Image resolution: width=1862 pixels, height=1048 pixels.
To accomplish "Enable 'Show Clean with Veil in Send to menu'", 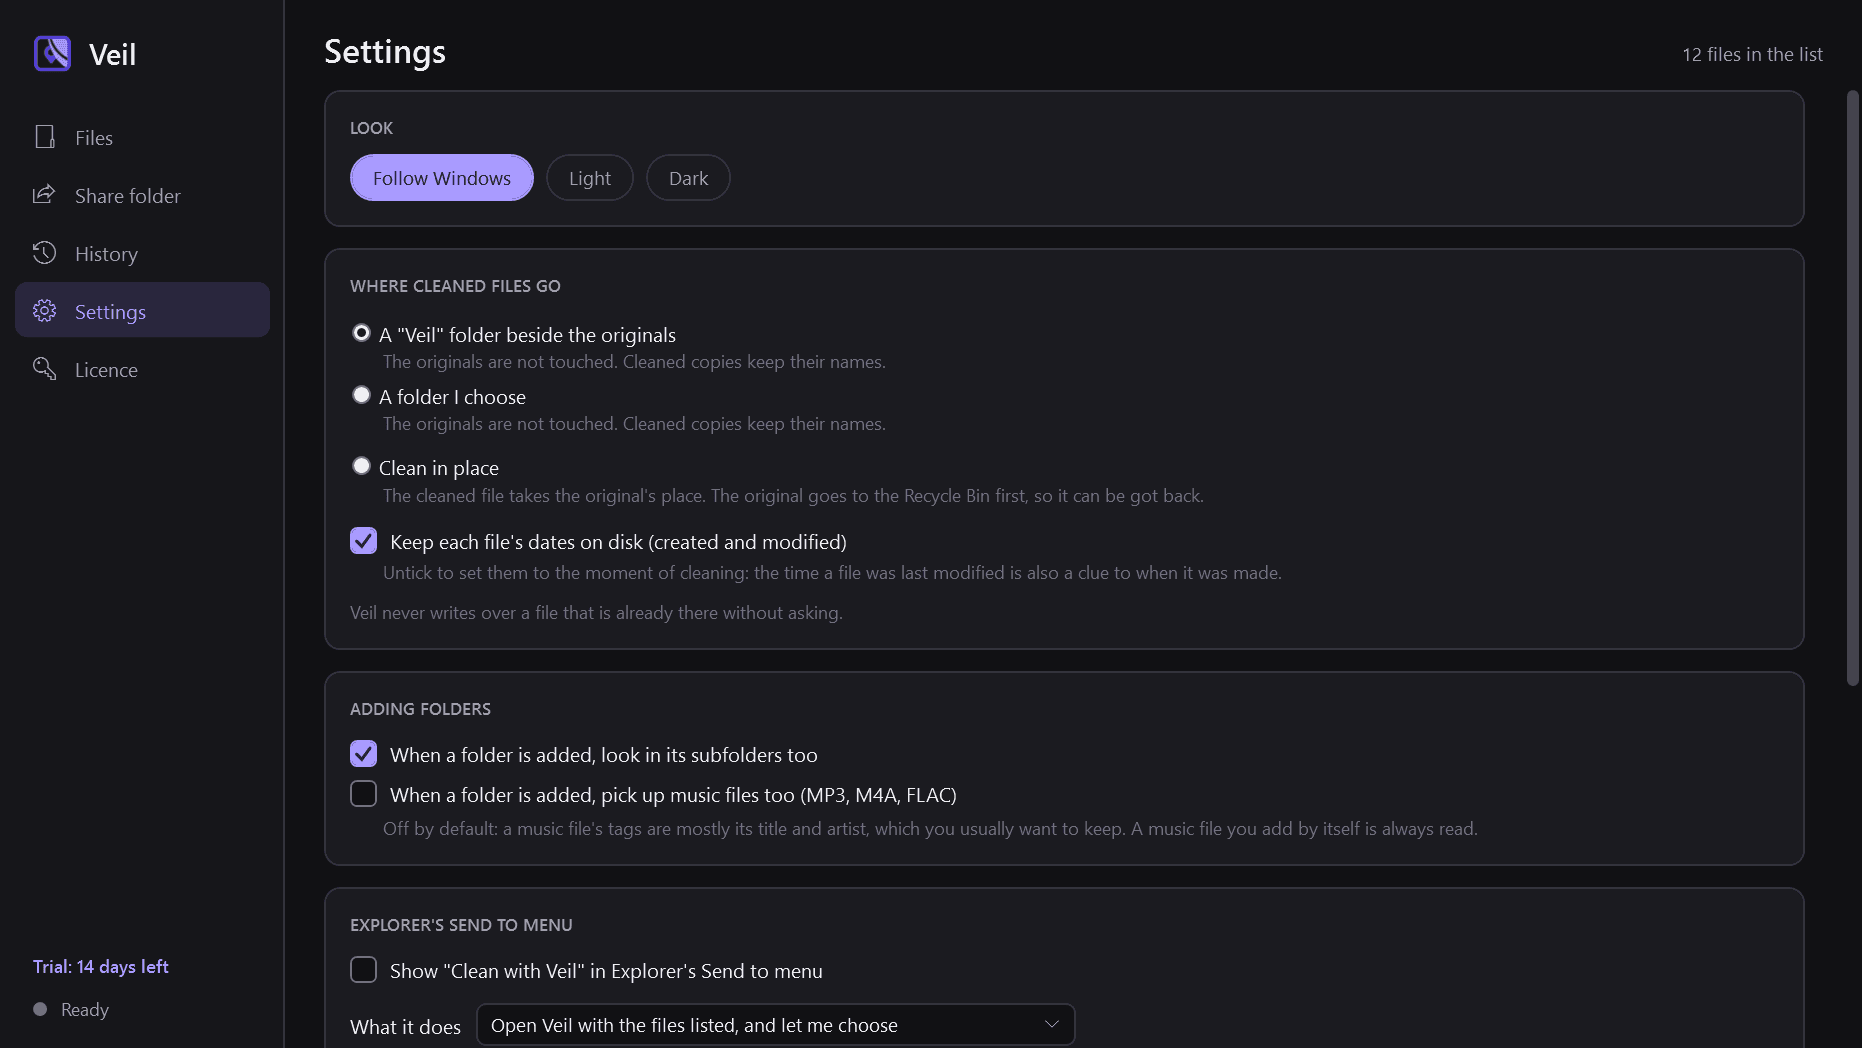I will click(x=363, y=970).
